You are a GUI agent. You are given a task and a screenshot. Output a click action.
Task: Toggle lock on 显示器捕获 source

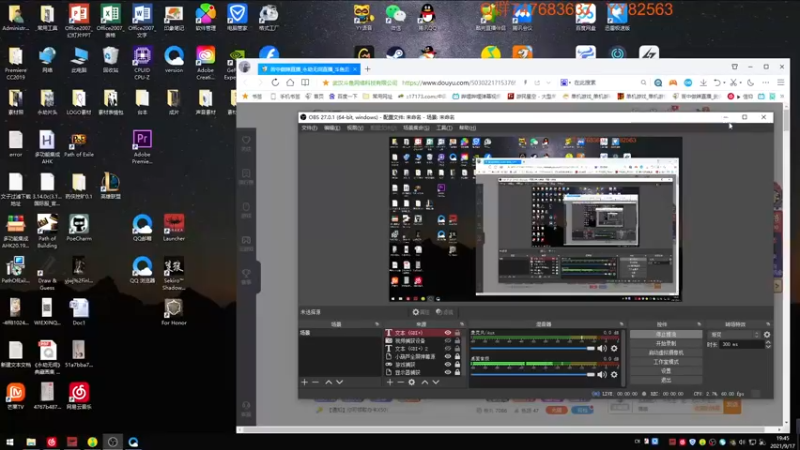coord(457,372)
